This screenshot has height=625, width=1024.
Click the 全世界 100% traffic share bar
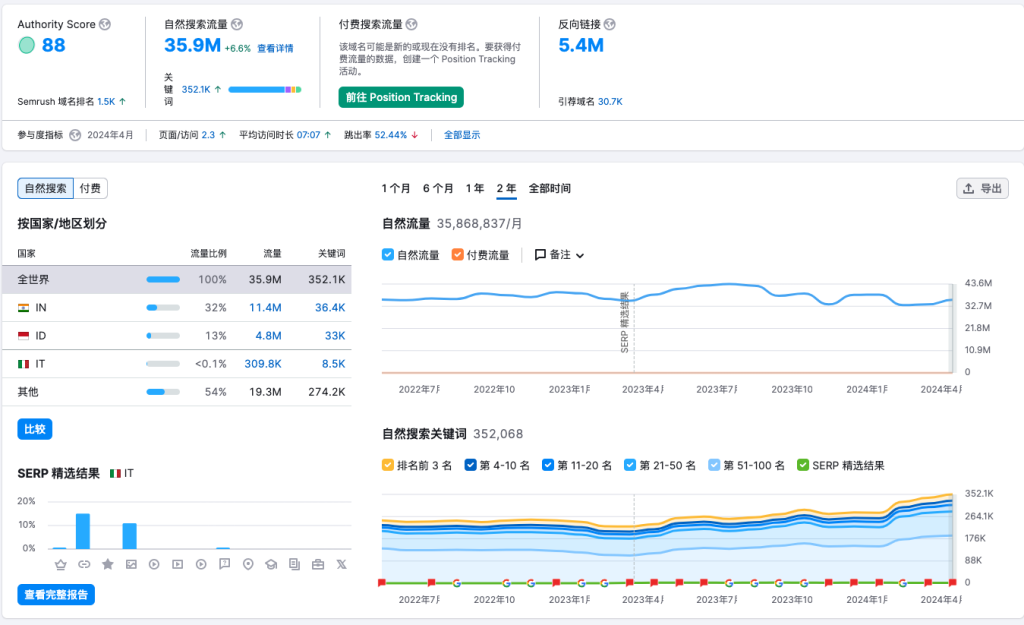163,280
